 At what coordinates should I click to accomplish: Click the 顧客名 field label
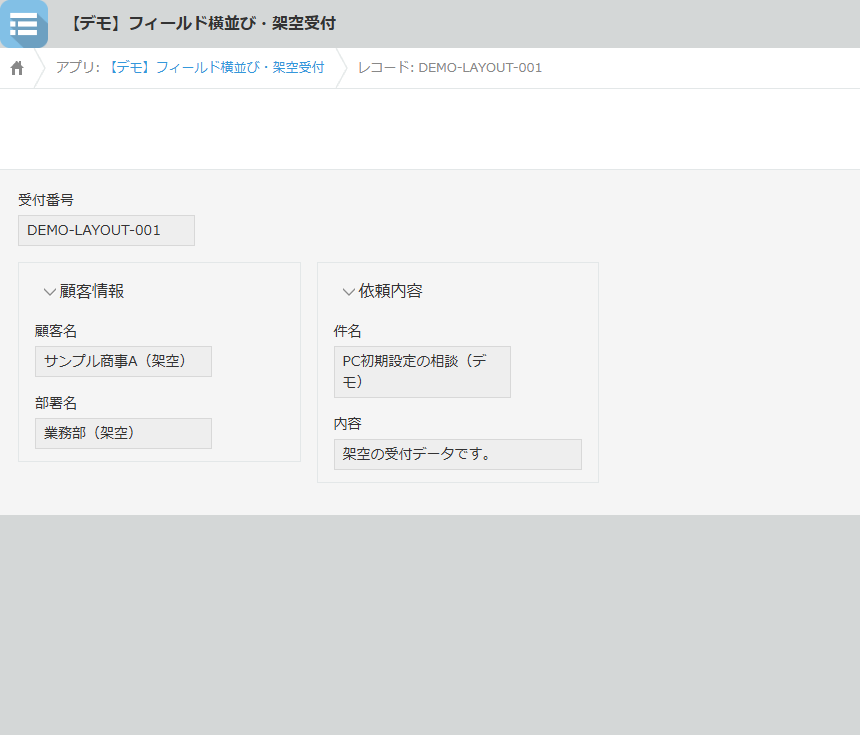coord(56,331)
